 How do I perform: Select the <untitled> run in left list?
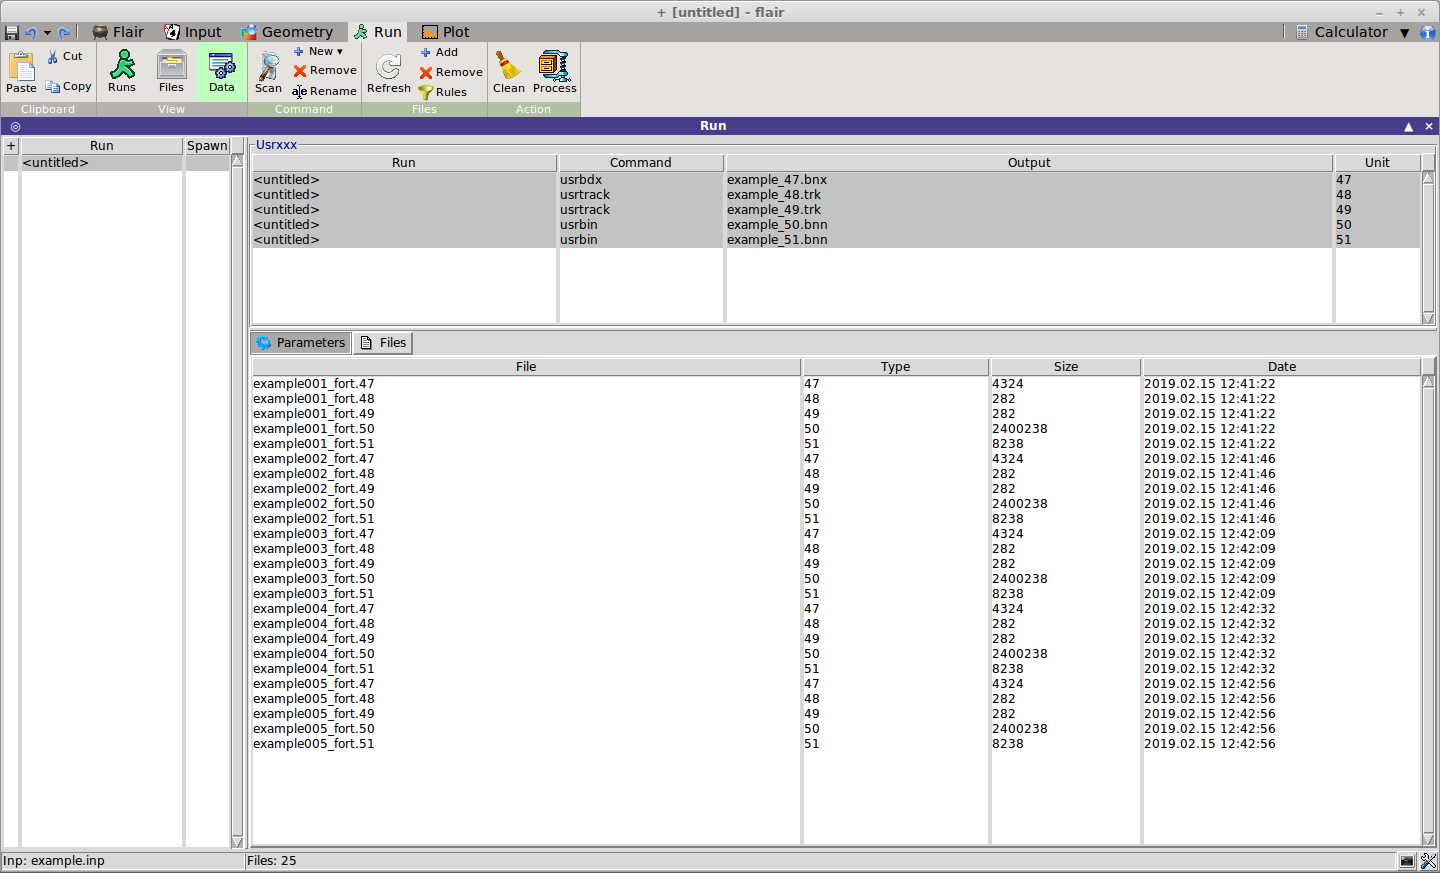[x=102, y=163]
